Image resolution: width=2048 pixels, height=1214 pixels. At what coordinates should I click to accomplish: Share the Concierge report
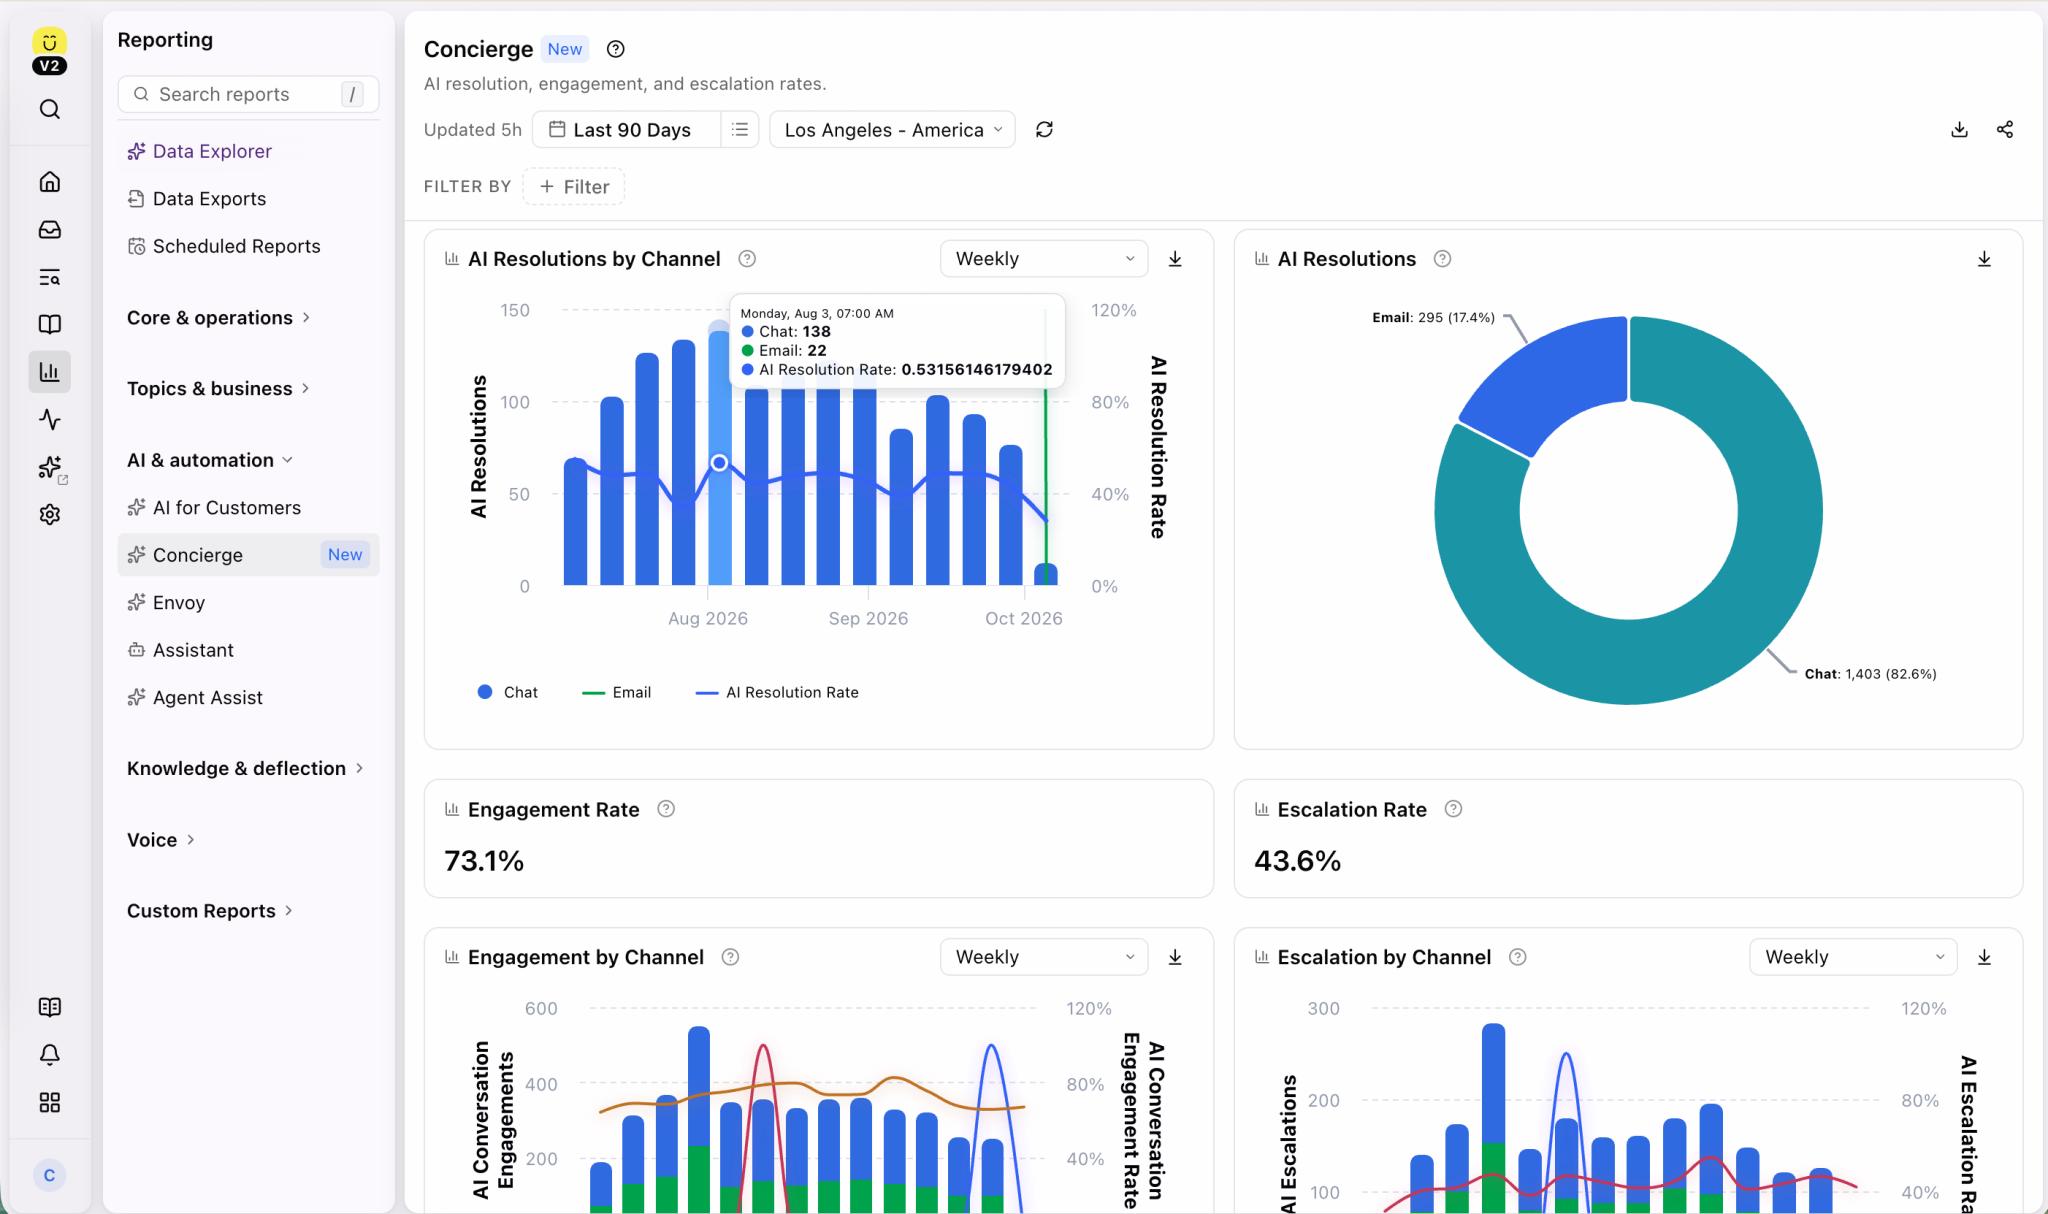[2005, 130]
